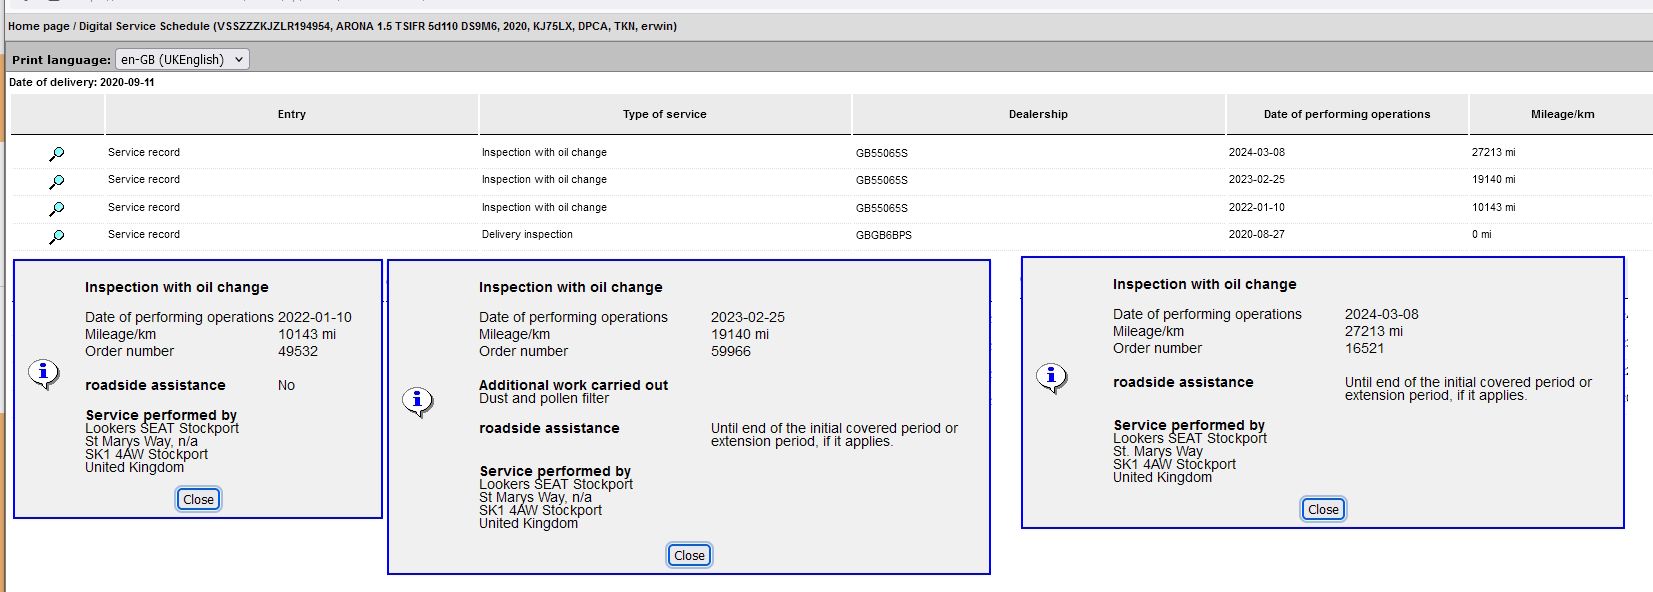Click magnifier icon for Delivery inspection record
Image resolution: width=1653 pixels, height=592 pixels.
[x=57, y=237]
